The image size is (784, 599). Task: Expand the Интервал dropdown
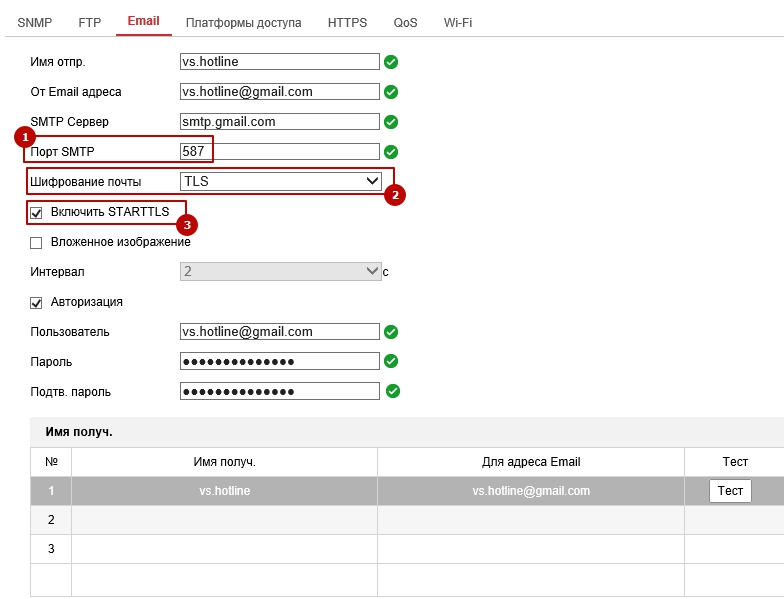[x=280, y=271]
